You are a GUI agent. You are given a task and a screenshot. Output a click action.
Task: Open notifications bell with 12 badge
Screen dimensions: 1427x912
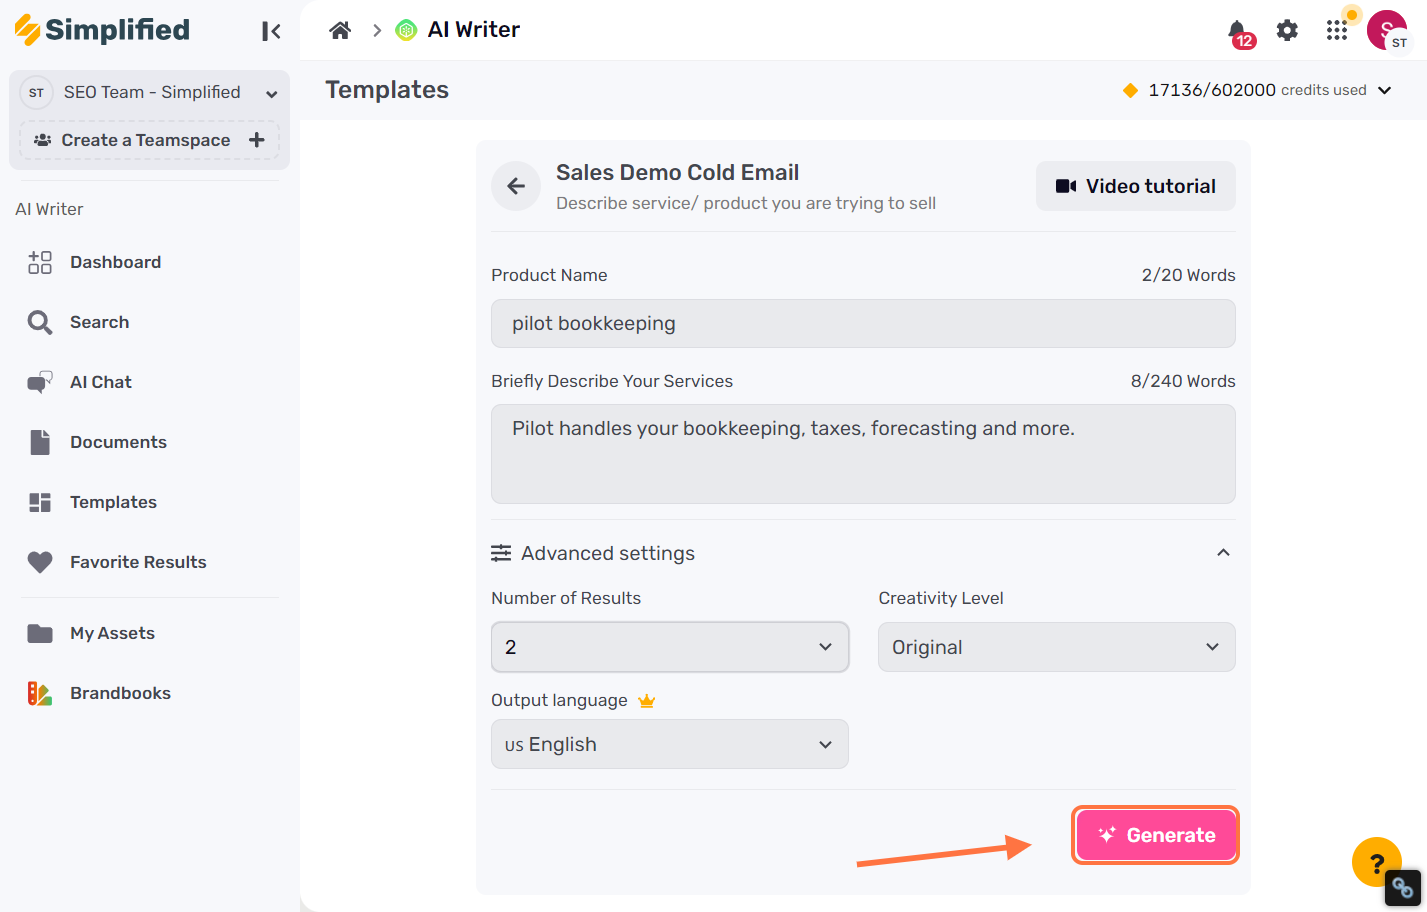tap(1239, 32)
